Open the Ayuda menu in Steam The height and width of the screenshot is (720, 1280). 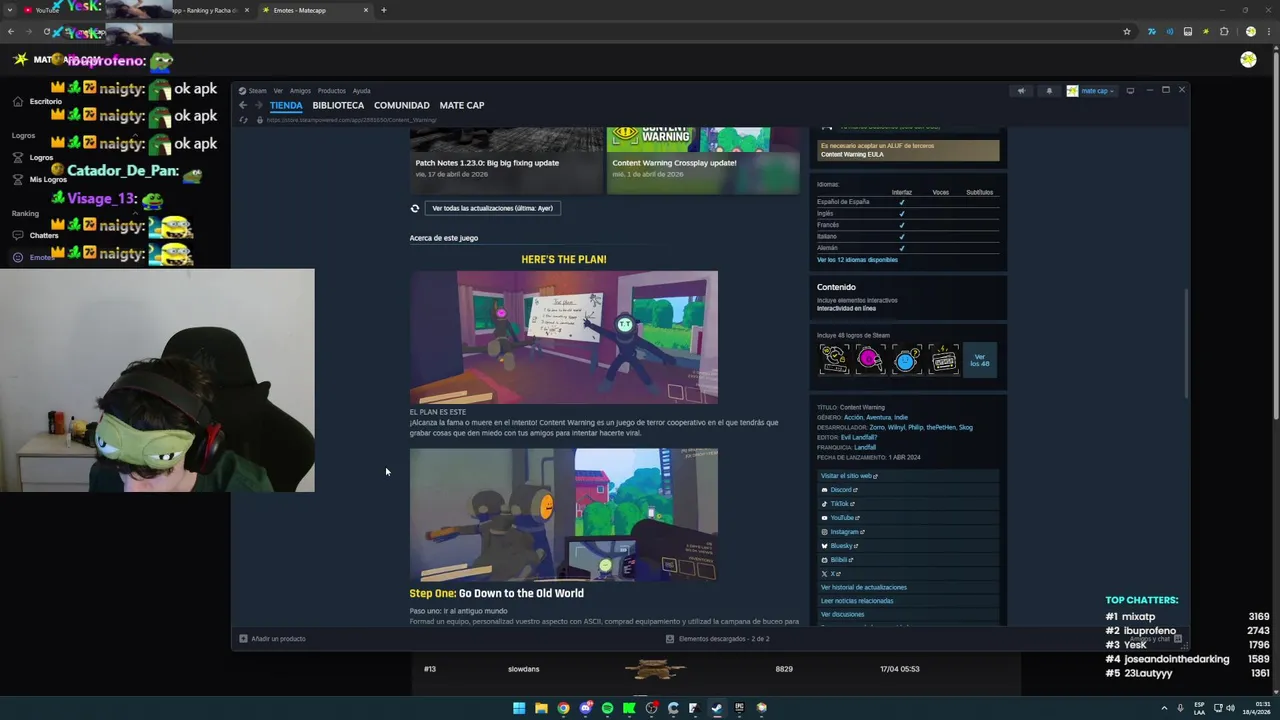361,91
